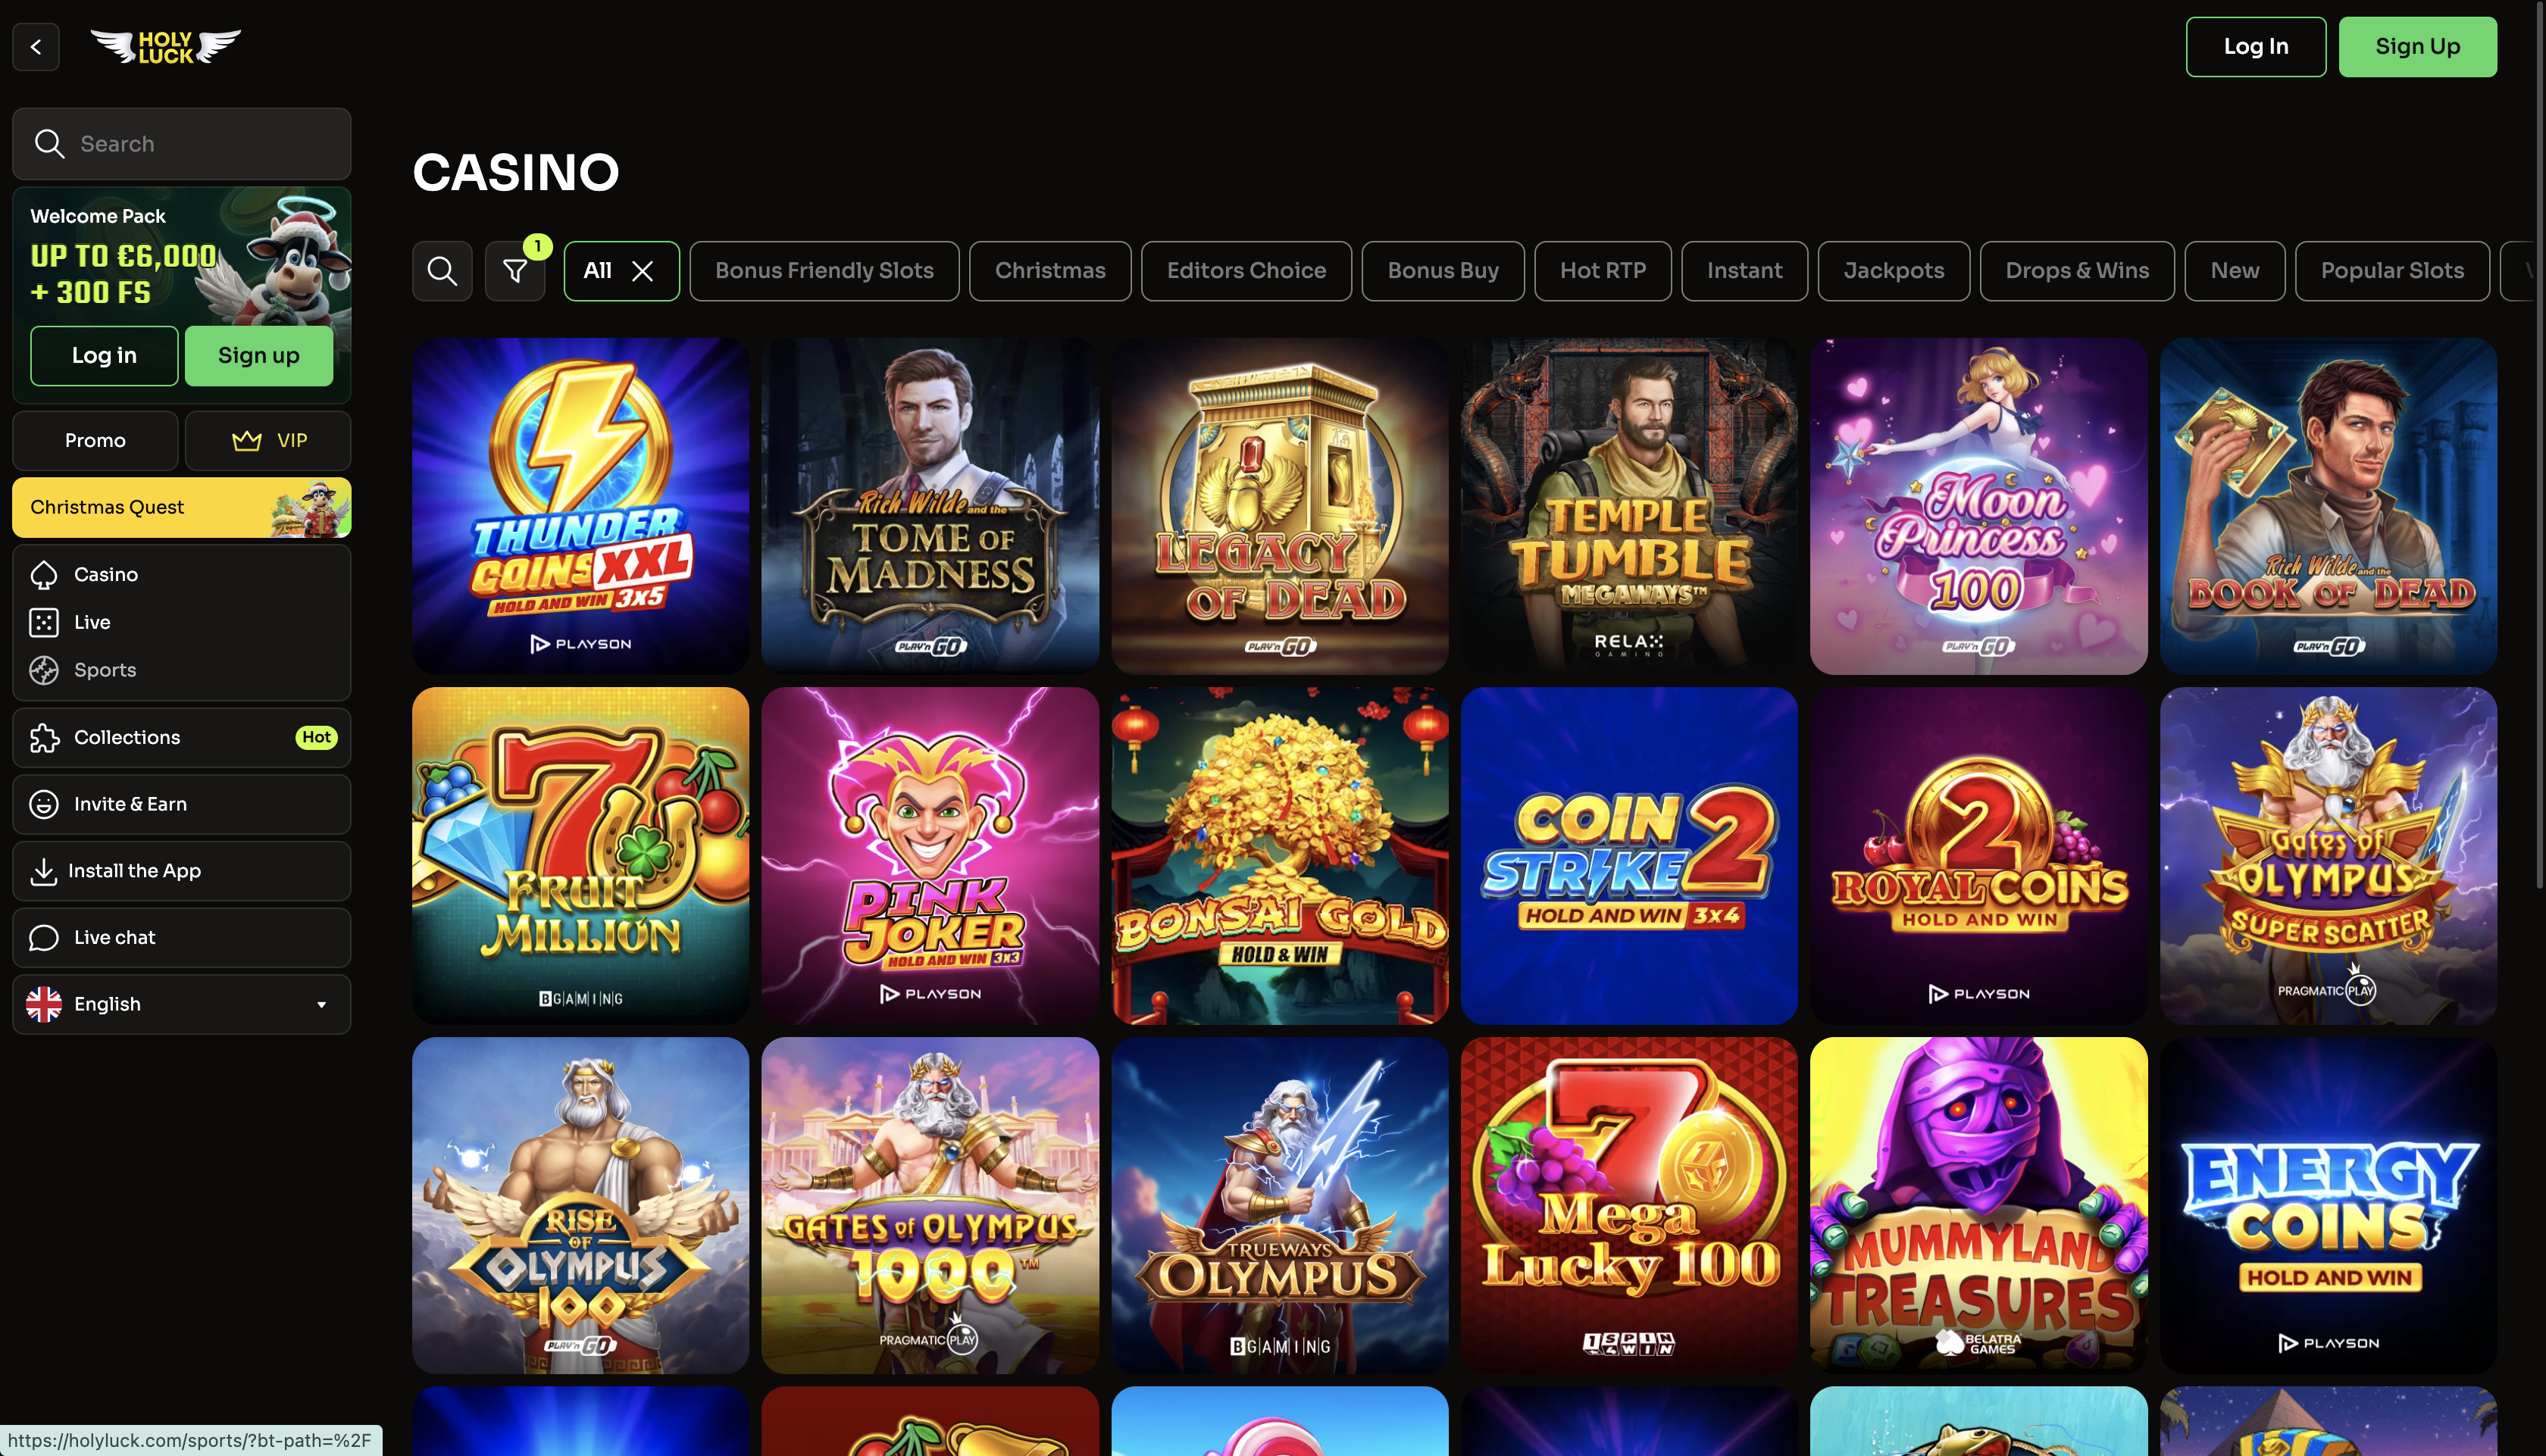Screen dimensions: 2546x1456
Task: Open Collections with the Hot badge
Action: click(181, 737)
